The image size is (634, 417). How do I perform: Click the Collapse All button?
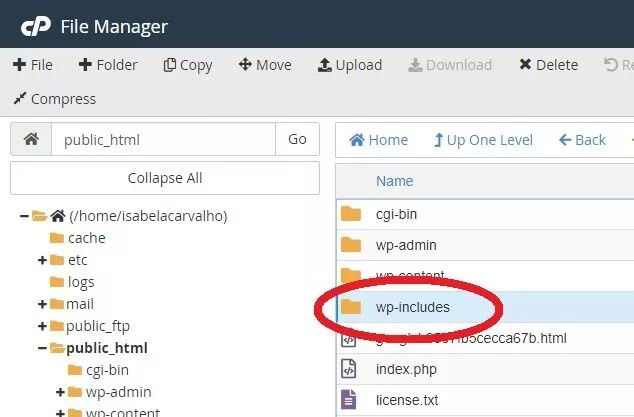pos(165,178)
